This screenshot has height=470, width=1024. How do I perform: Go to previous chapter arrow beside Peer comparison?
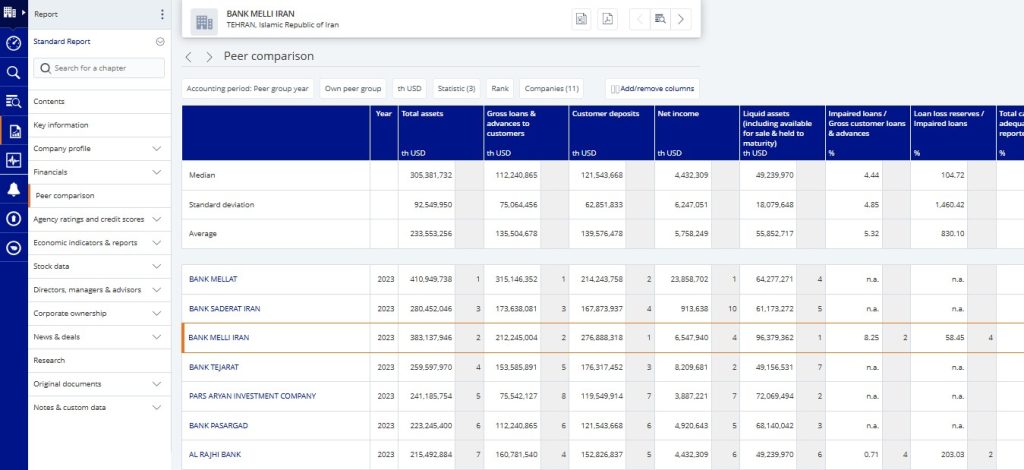click(188, 57)
